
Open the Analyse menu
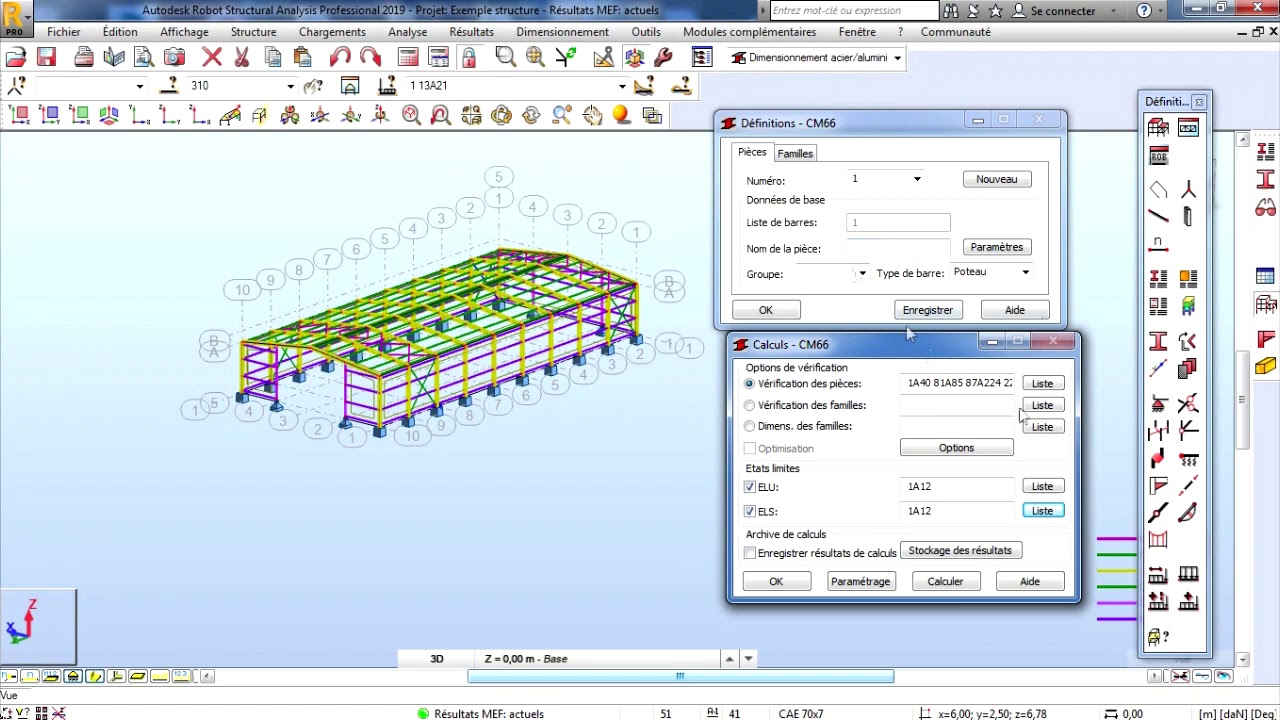click(407, 32)
